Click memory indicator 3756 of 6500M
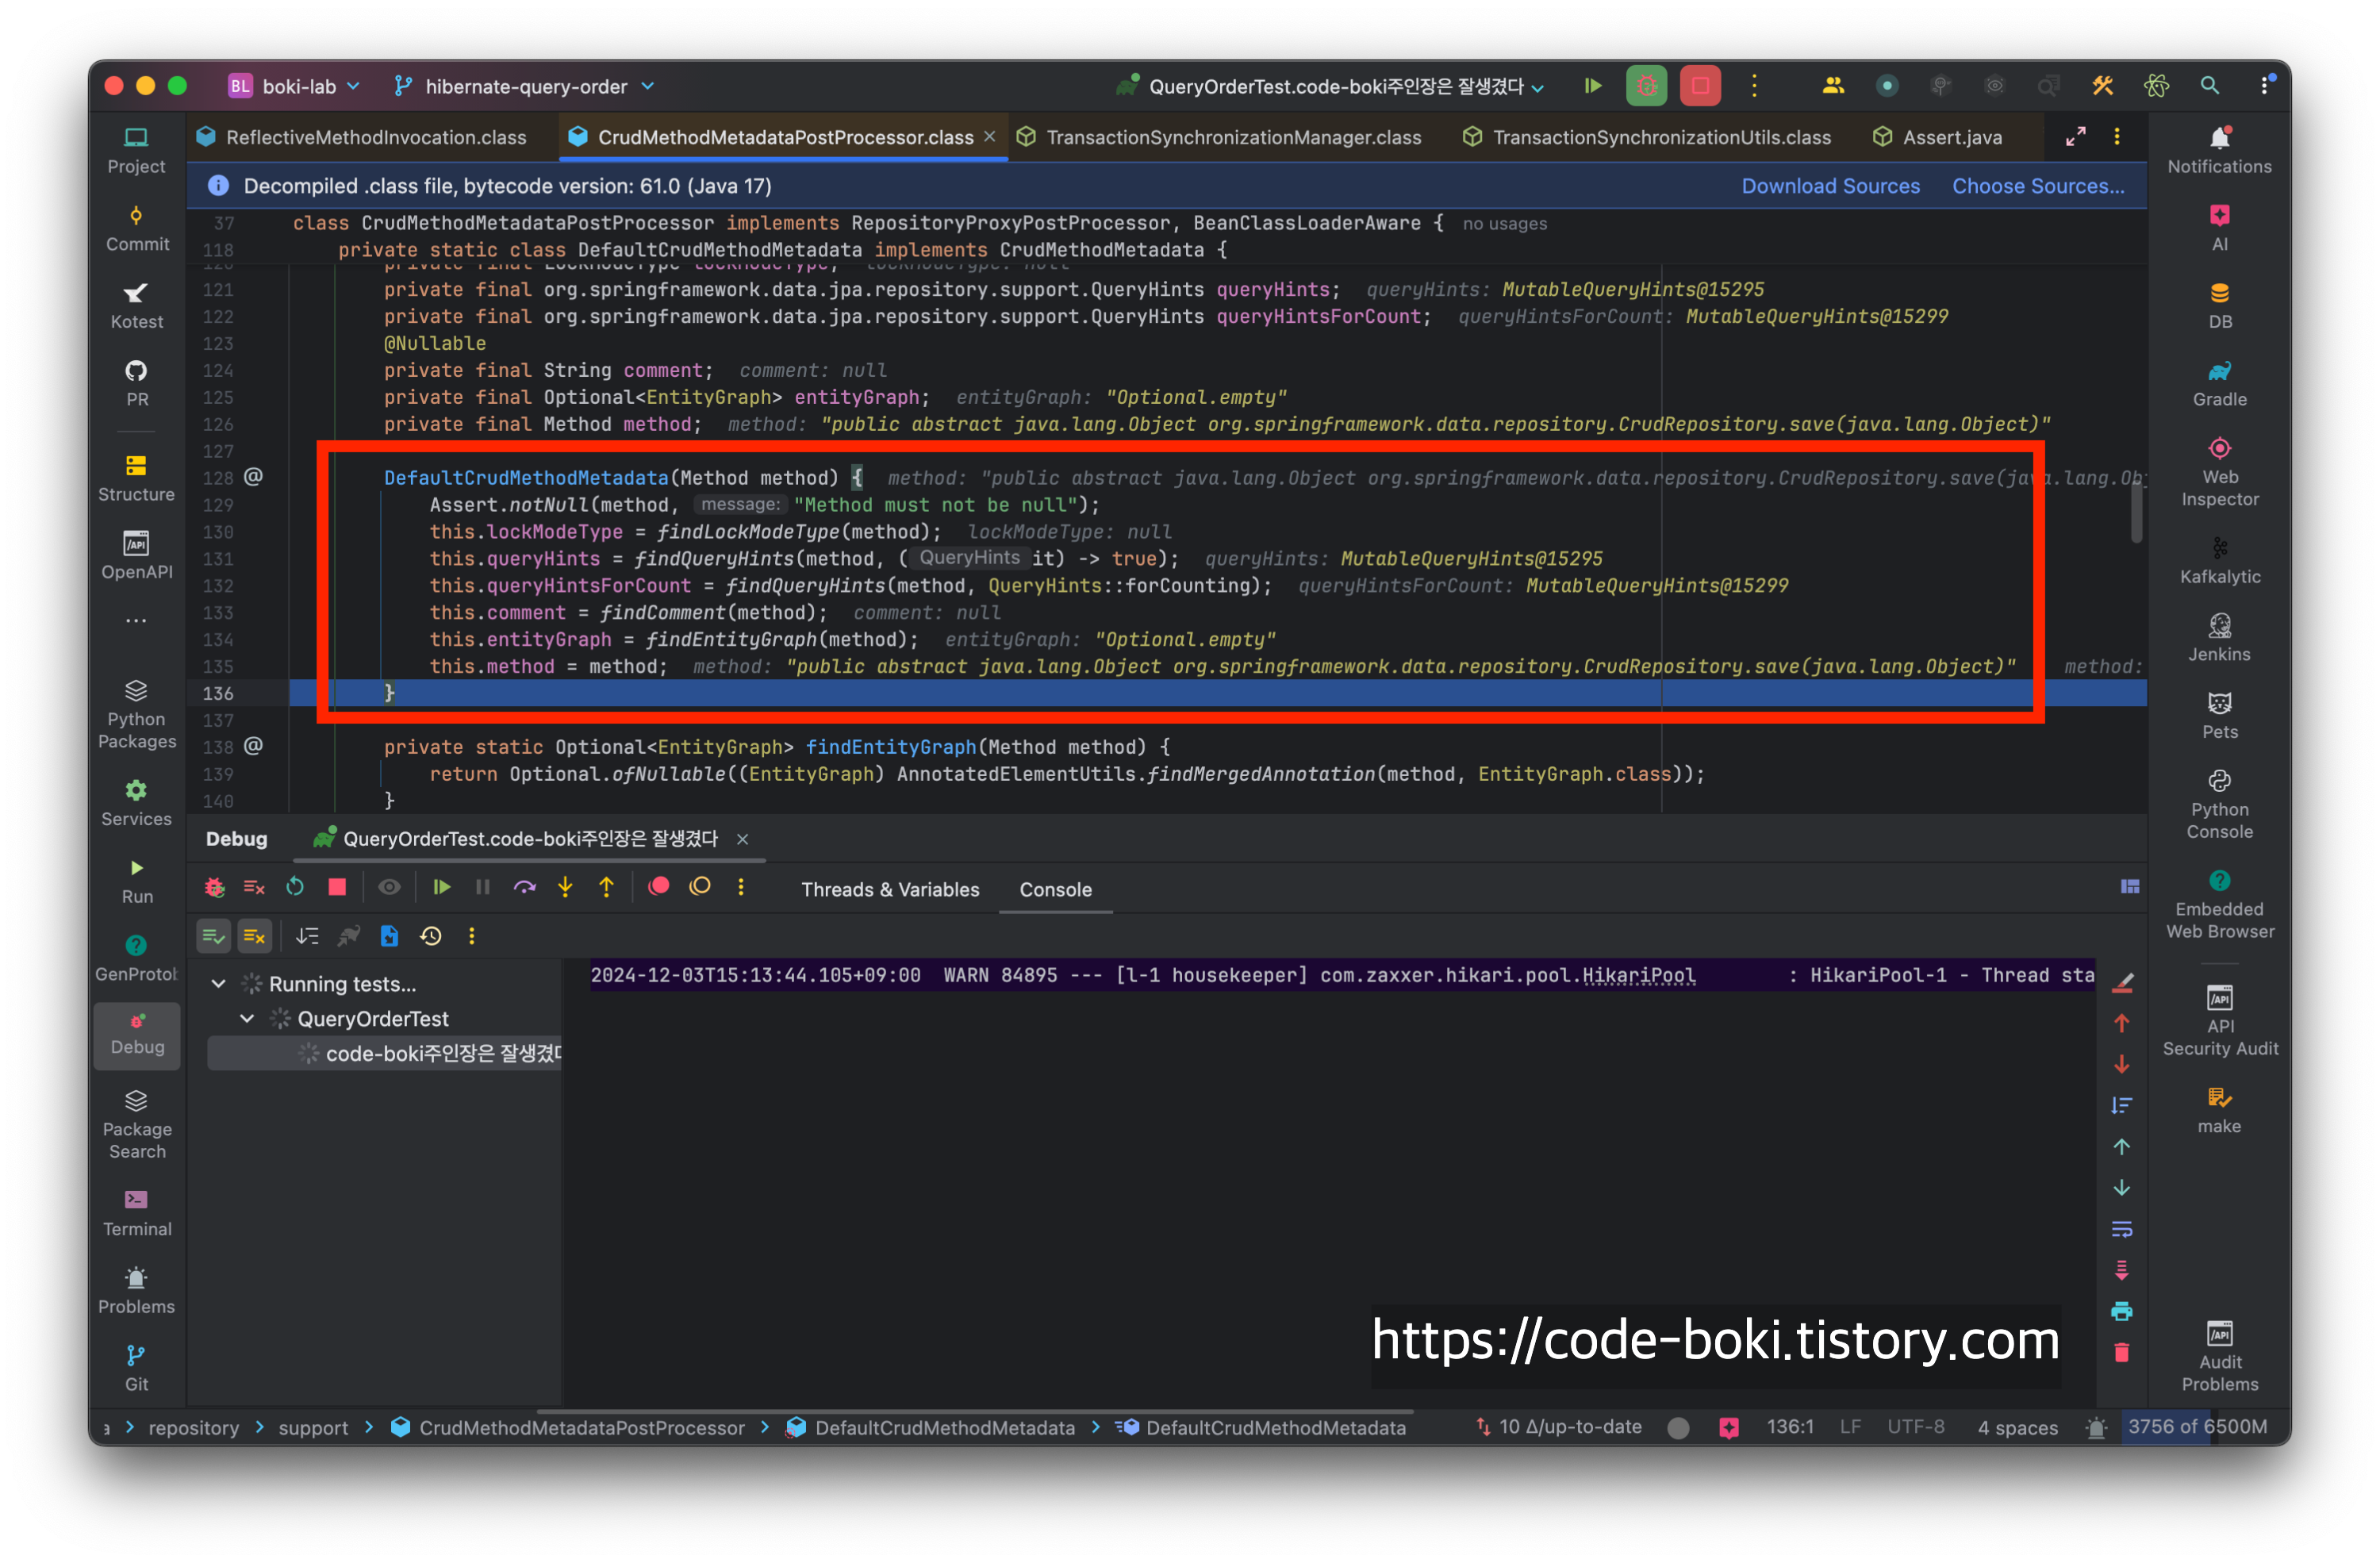Screen dimensions: 2380x1563 2197,1426
